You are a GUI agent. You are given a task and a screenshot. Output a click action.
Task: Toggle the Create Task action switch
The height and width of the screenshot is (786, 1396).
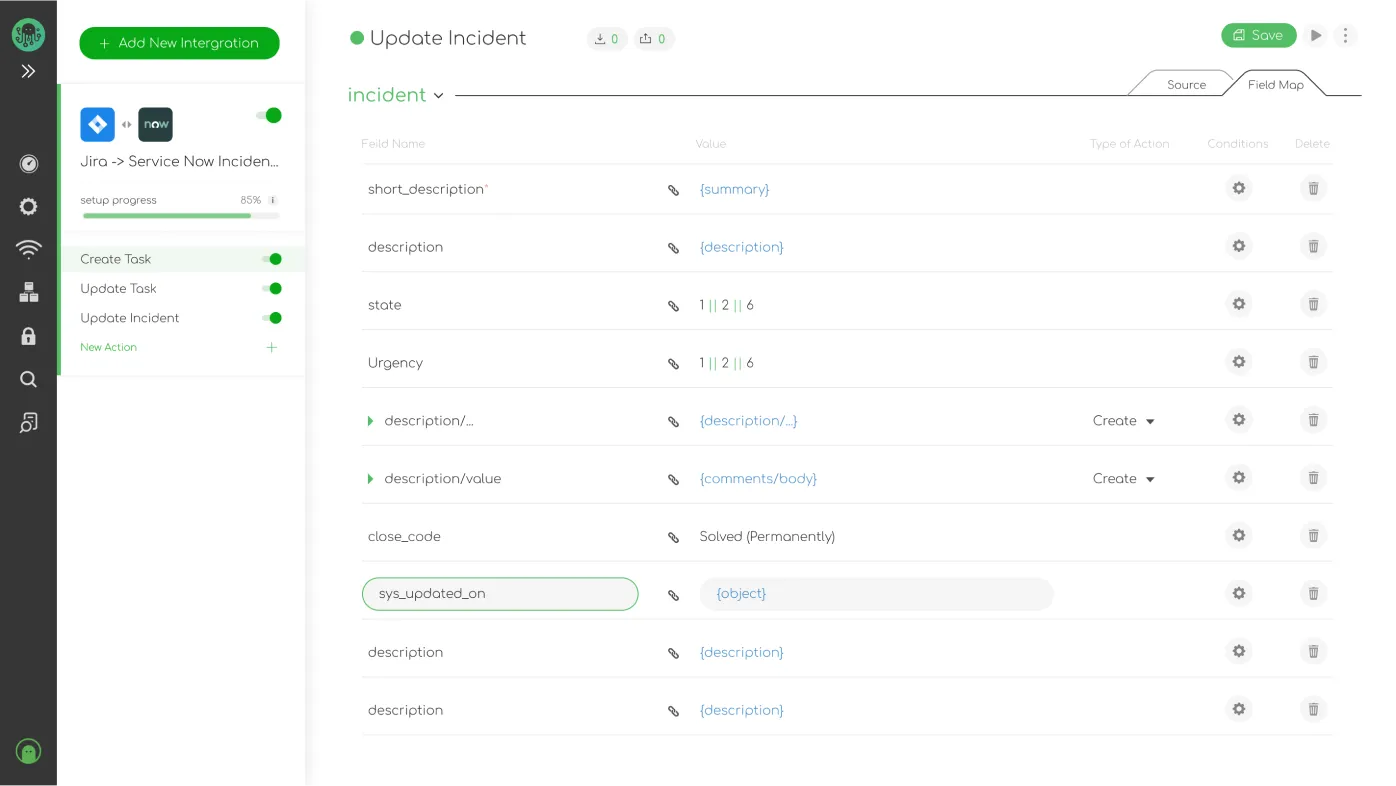pyautogui.click(x=272, y=259)
